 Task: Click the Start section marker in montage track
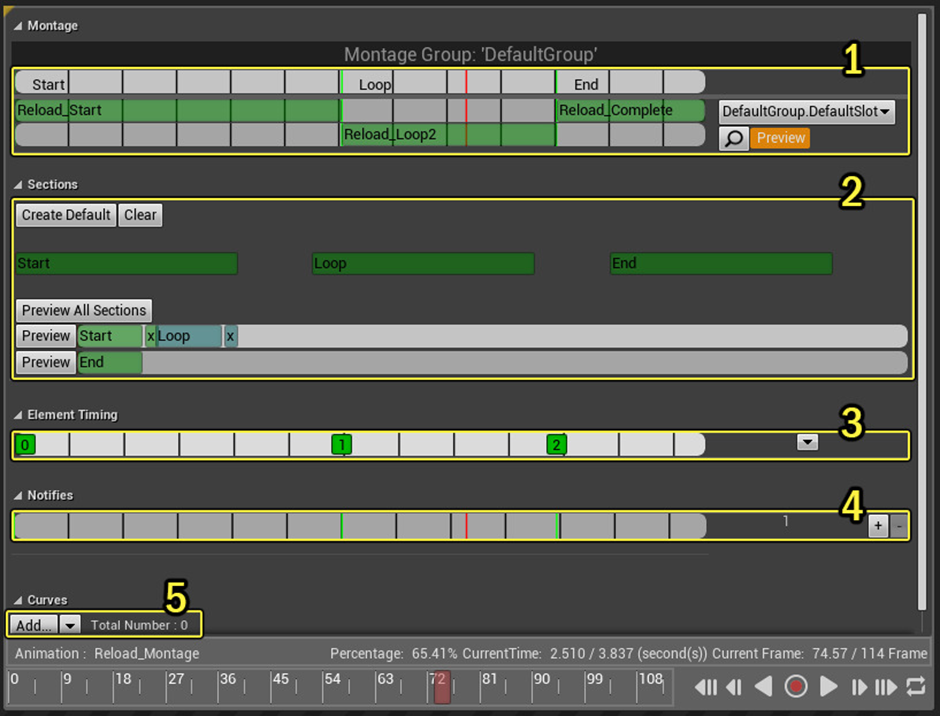tap(48, 85)
